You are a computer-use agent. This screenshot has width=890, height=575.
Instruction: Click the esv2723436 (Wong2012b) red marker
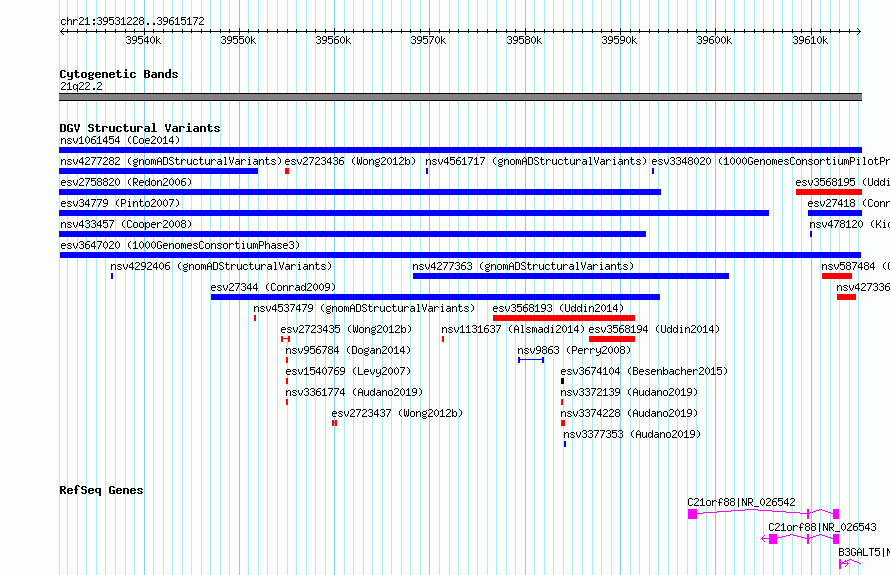pyautogui.click(x=287, y=171)
